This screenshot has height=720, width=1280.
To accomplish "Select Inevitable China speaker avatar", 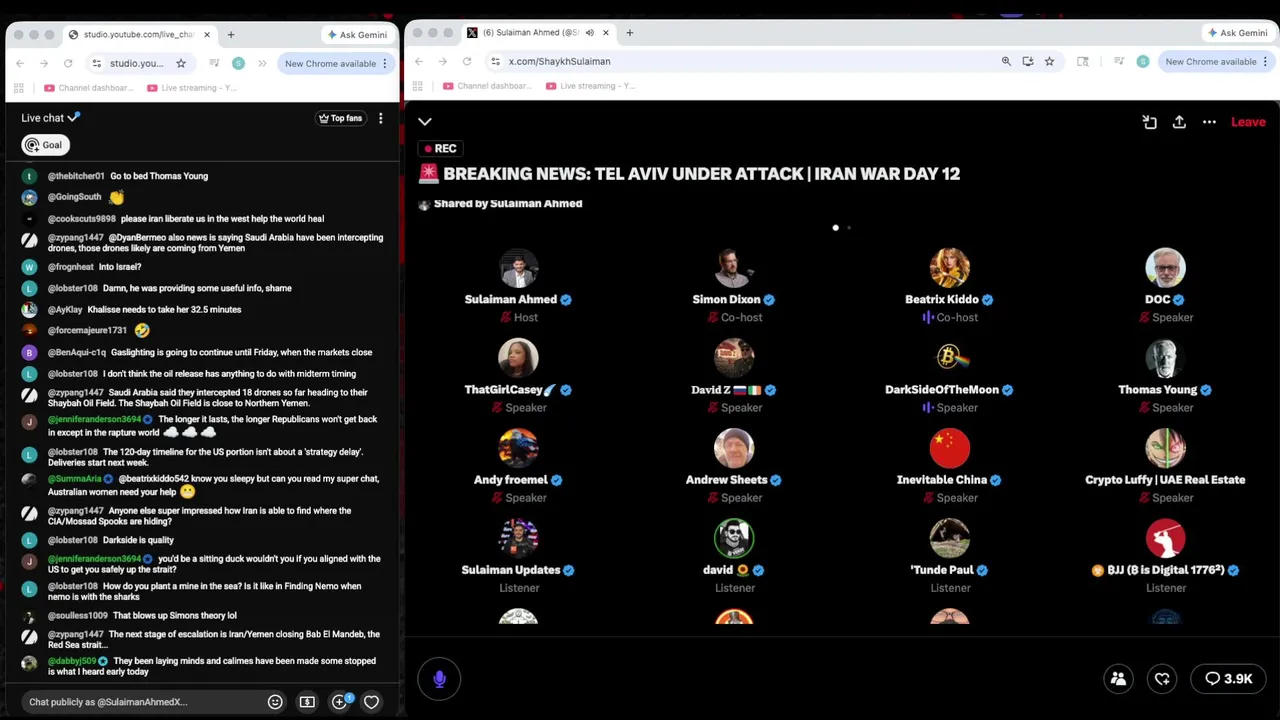I will point(949,448).
